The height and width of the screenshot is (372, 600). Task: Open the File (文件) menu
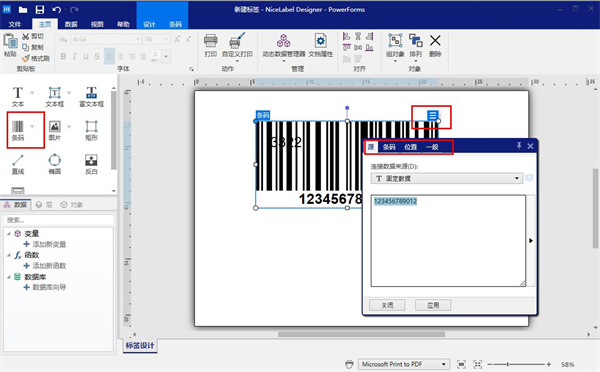point(15,24)
